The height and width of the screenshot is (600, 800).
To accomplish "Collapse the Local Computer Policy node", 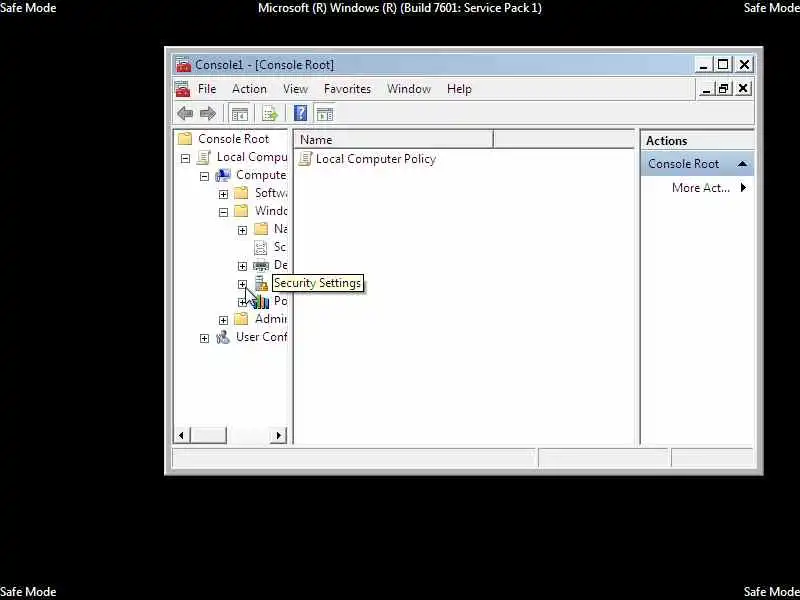I will click(x=185, y=158).
